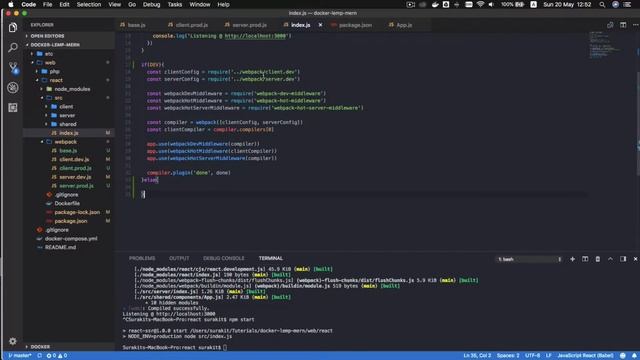Click master branch in status bar
Screen dimensions: 640x360
[20, 356]
